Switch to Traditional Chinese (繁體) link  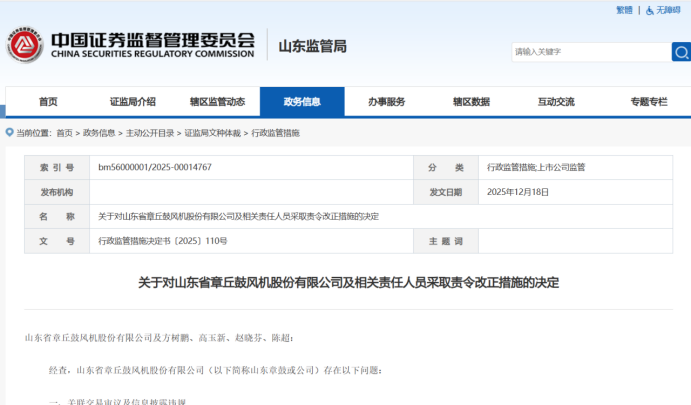[624, 10]
